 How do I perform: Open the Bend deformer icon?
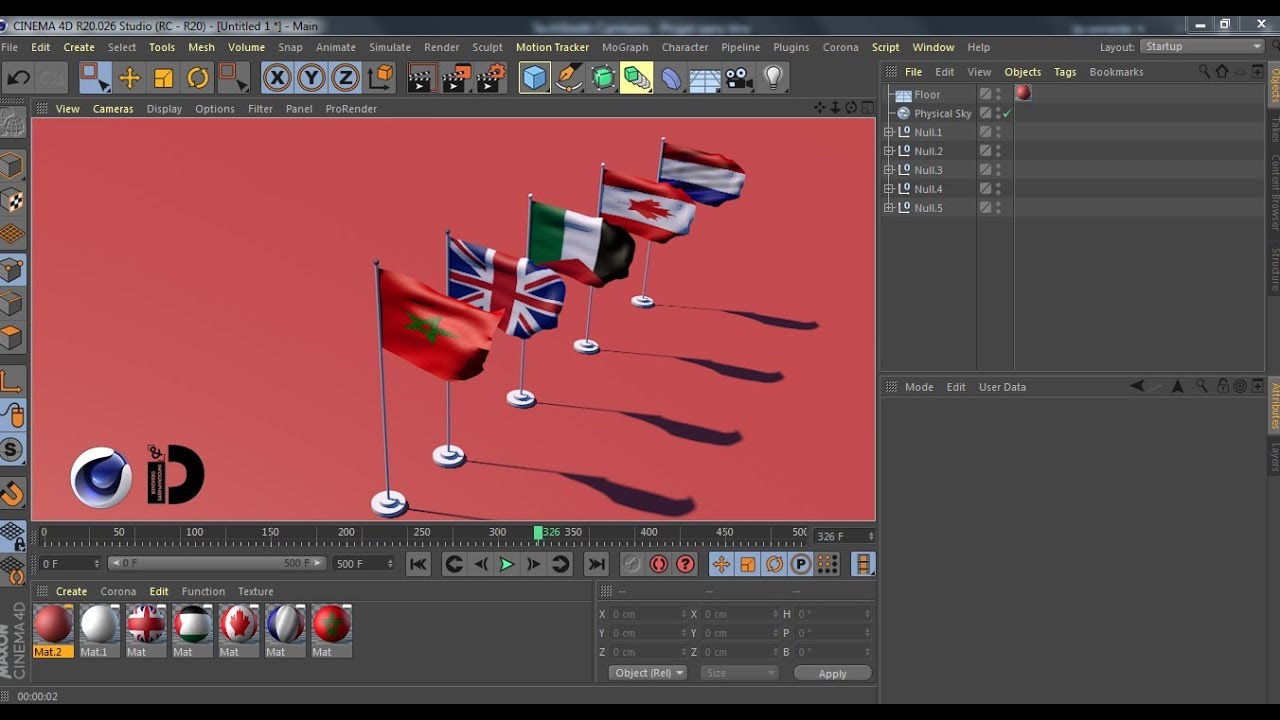671,77
